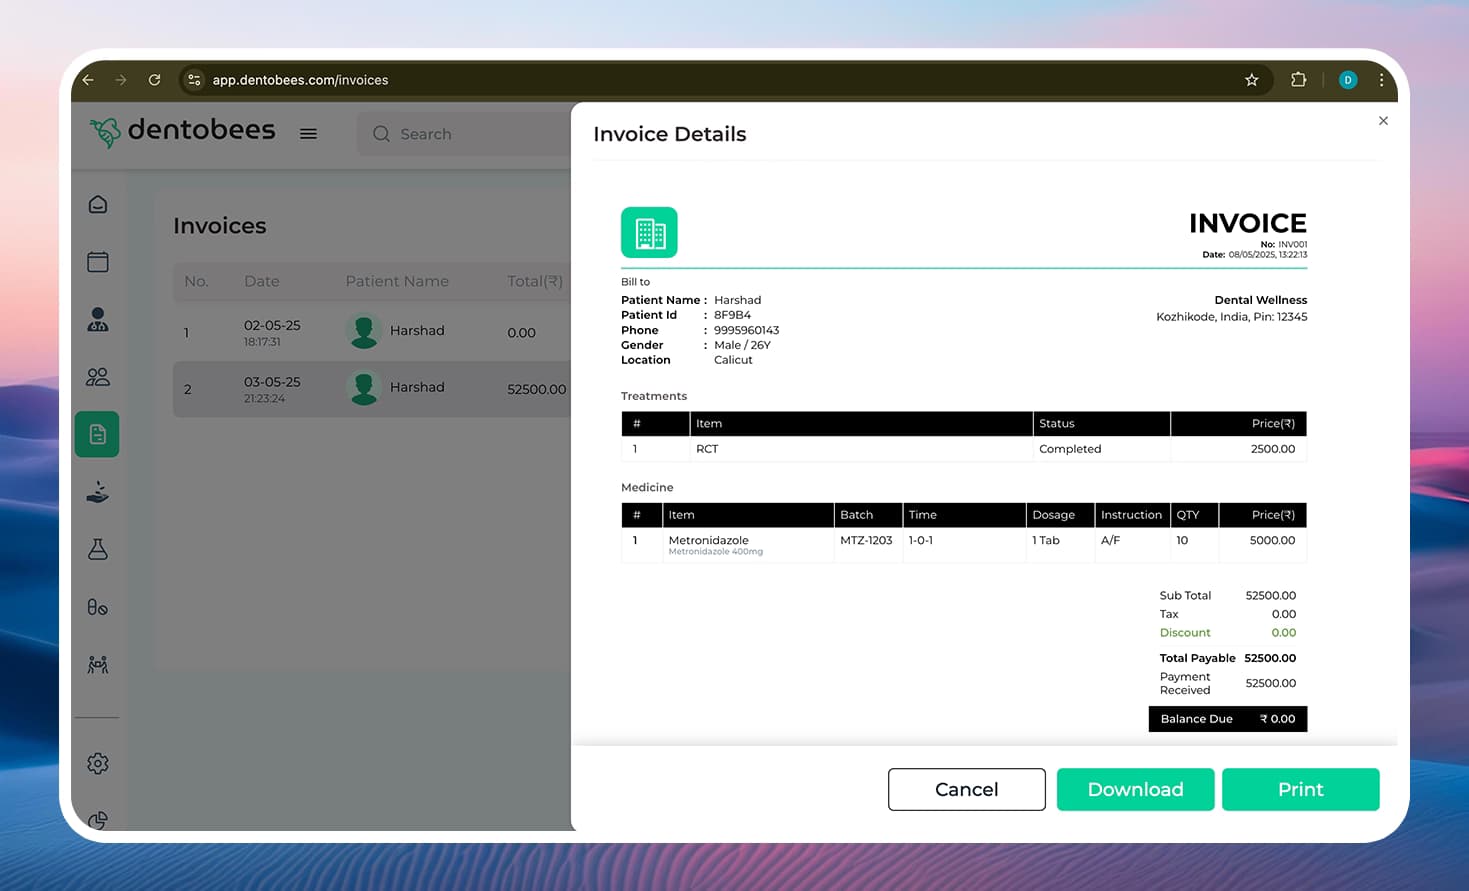Select the invoice row dated 02-05-25
This screenshot has height=891, width=1469.
point(370,332)
